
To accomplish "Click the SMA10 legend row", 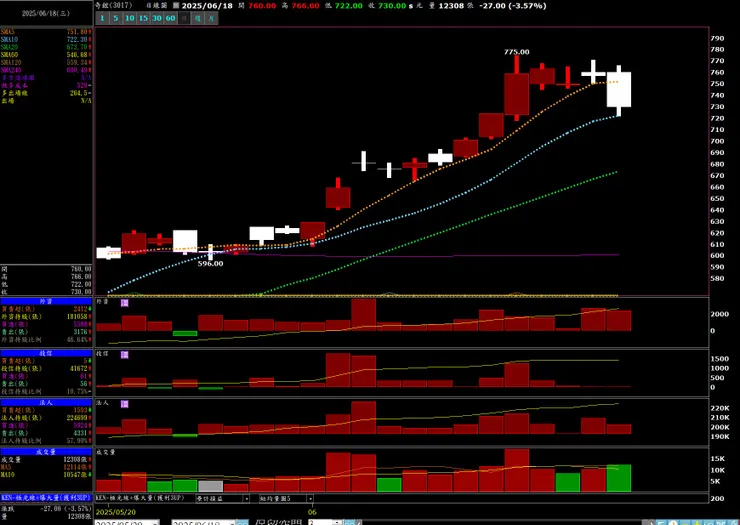I will click(46, 40).
